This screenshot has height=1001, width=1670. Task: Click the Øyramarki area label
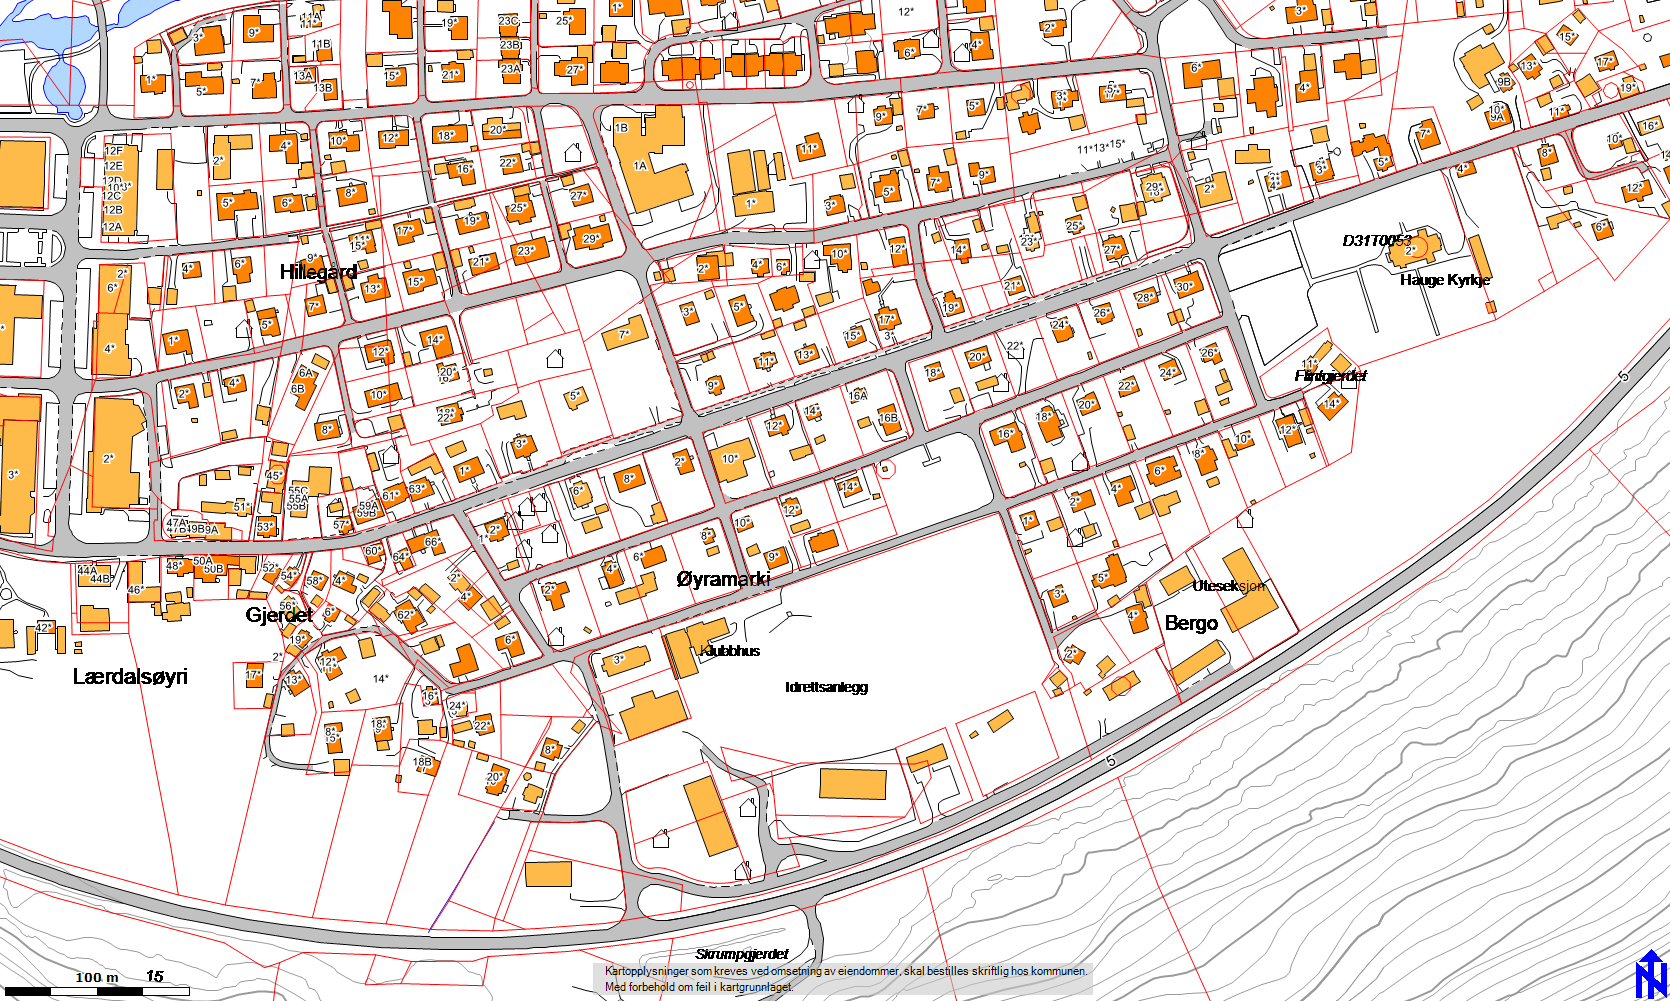(x=723, y=579)
